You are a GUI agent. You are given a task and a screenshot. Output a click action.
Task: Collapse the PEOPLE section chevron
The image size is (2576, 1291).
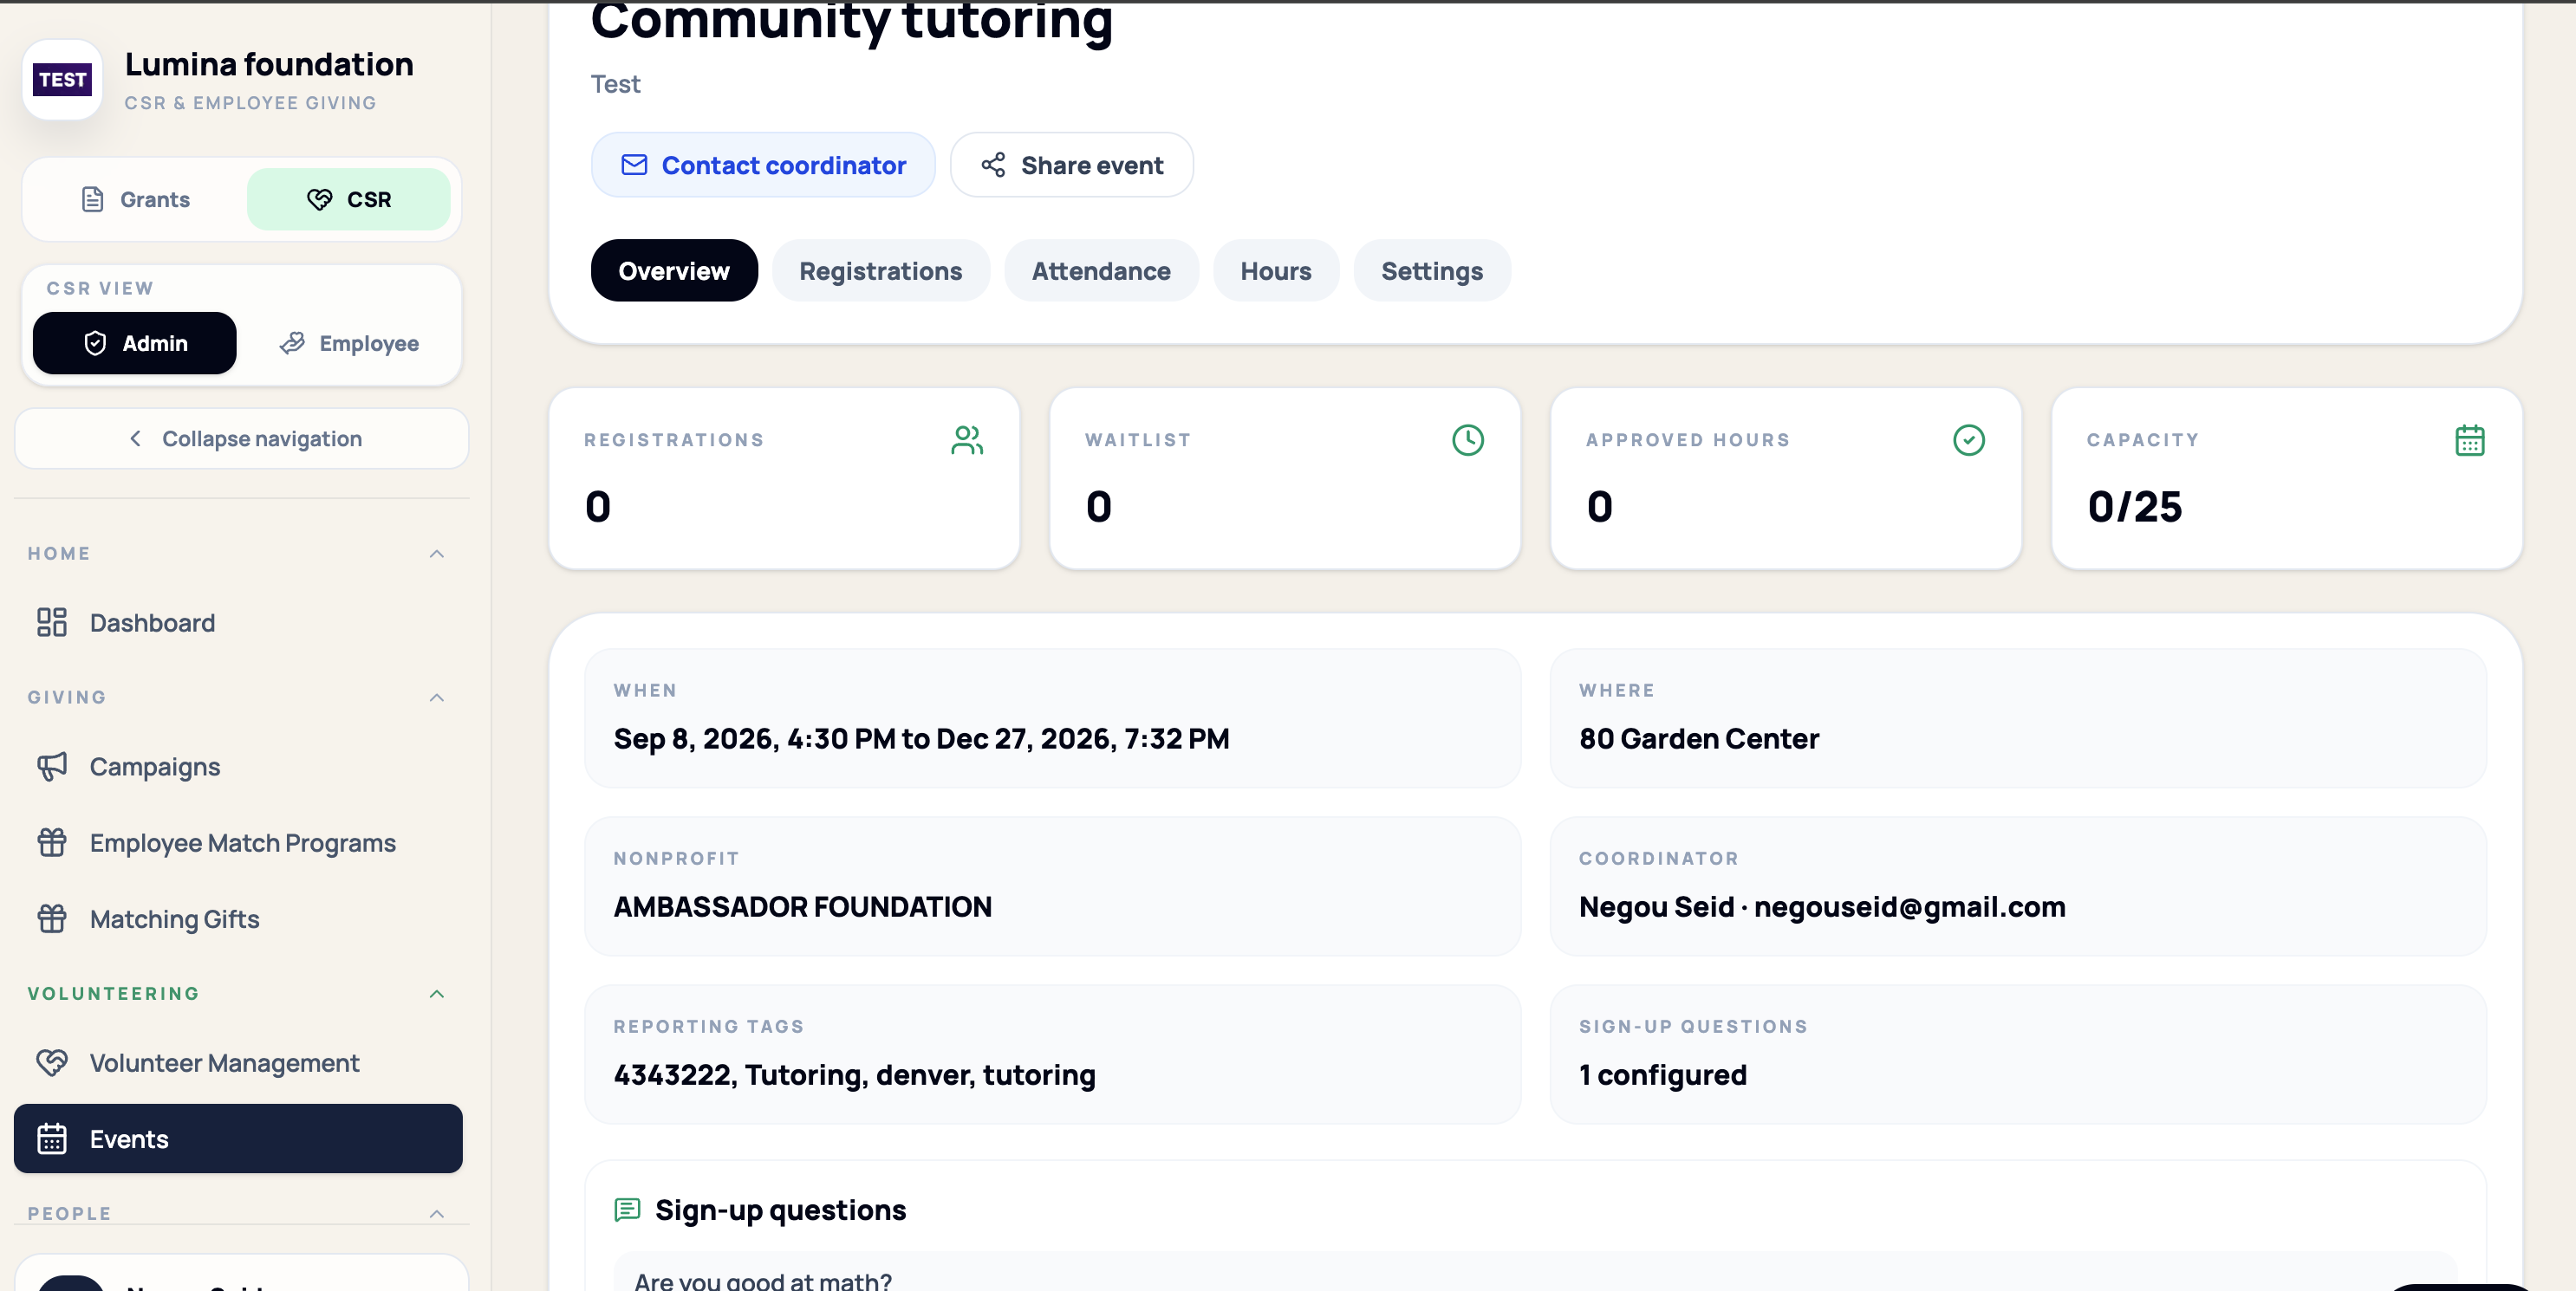pos(437,1213)
